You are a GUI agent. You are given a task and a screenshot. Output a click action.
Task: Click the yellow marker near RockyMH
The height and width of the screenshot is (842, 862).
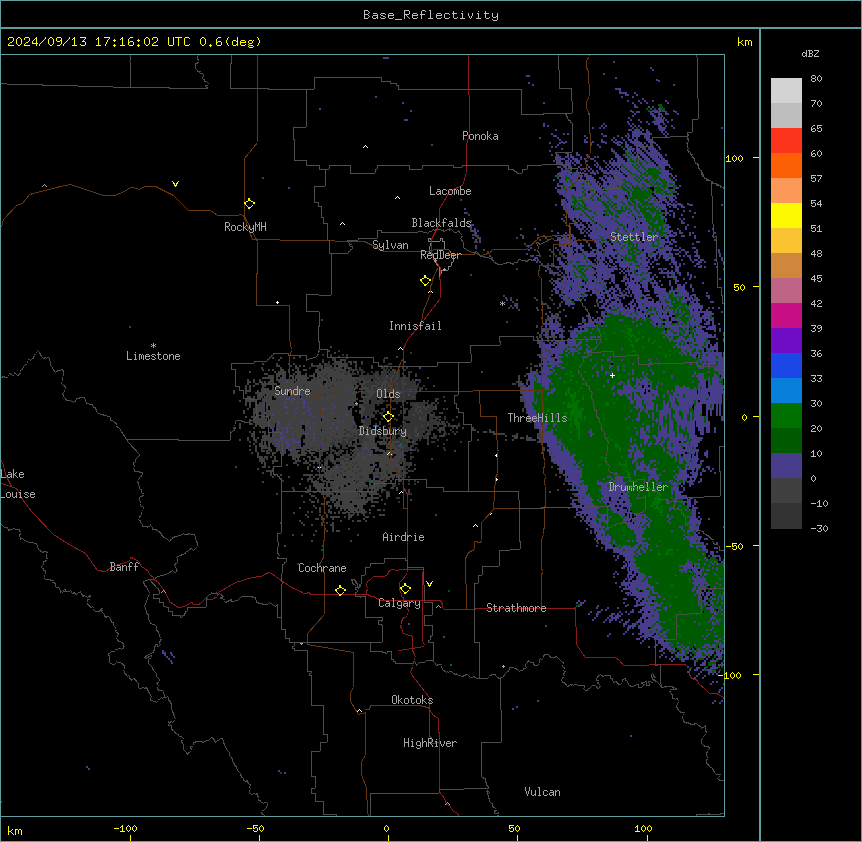(x=249, y=204)
